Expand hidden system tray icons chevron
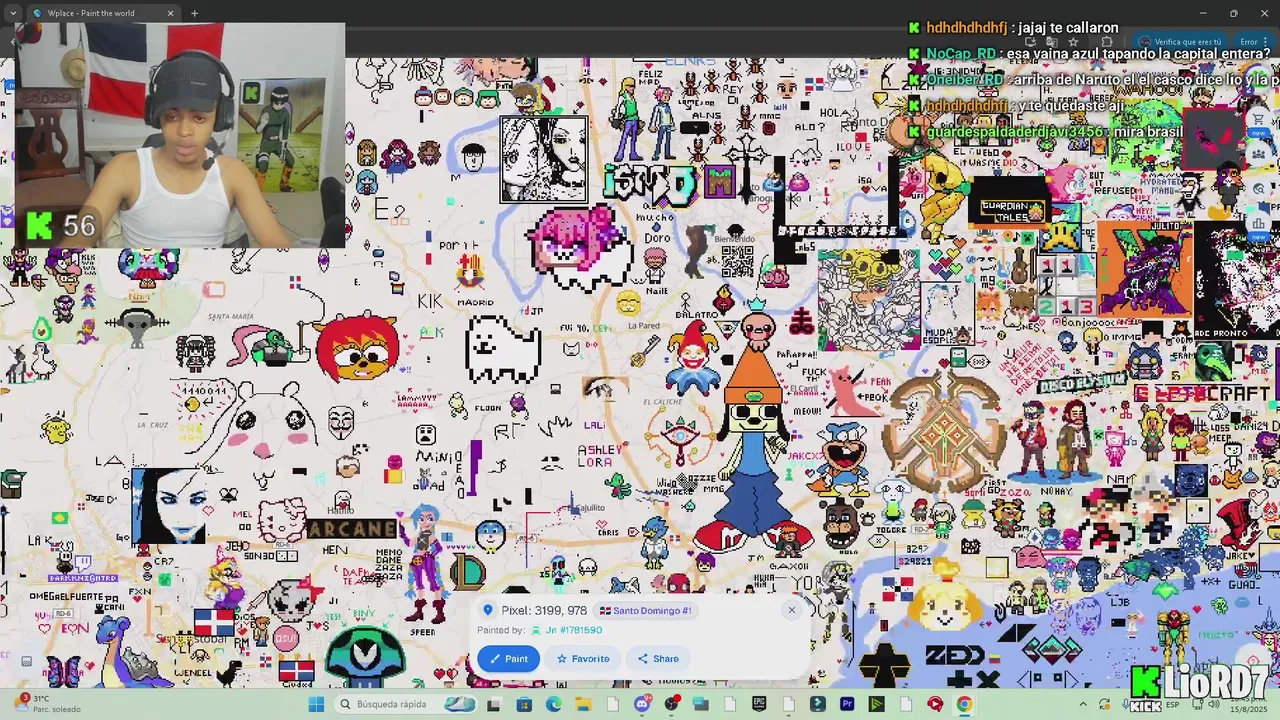Image resolution: width=1280 pixels, height=720 pixels. click(1083, 704)
